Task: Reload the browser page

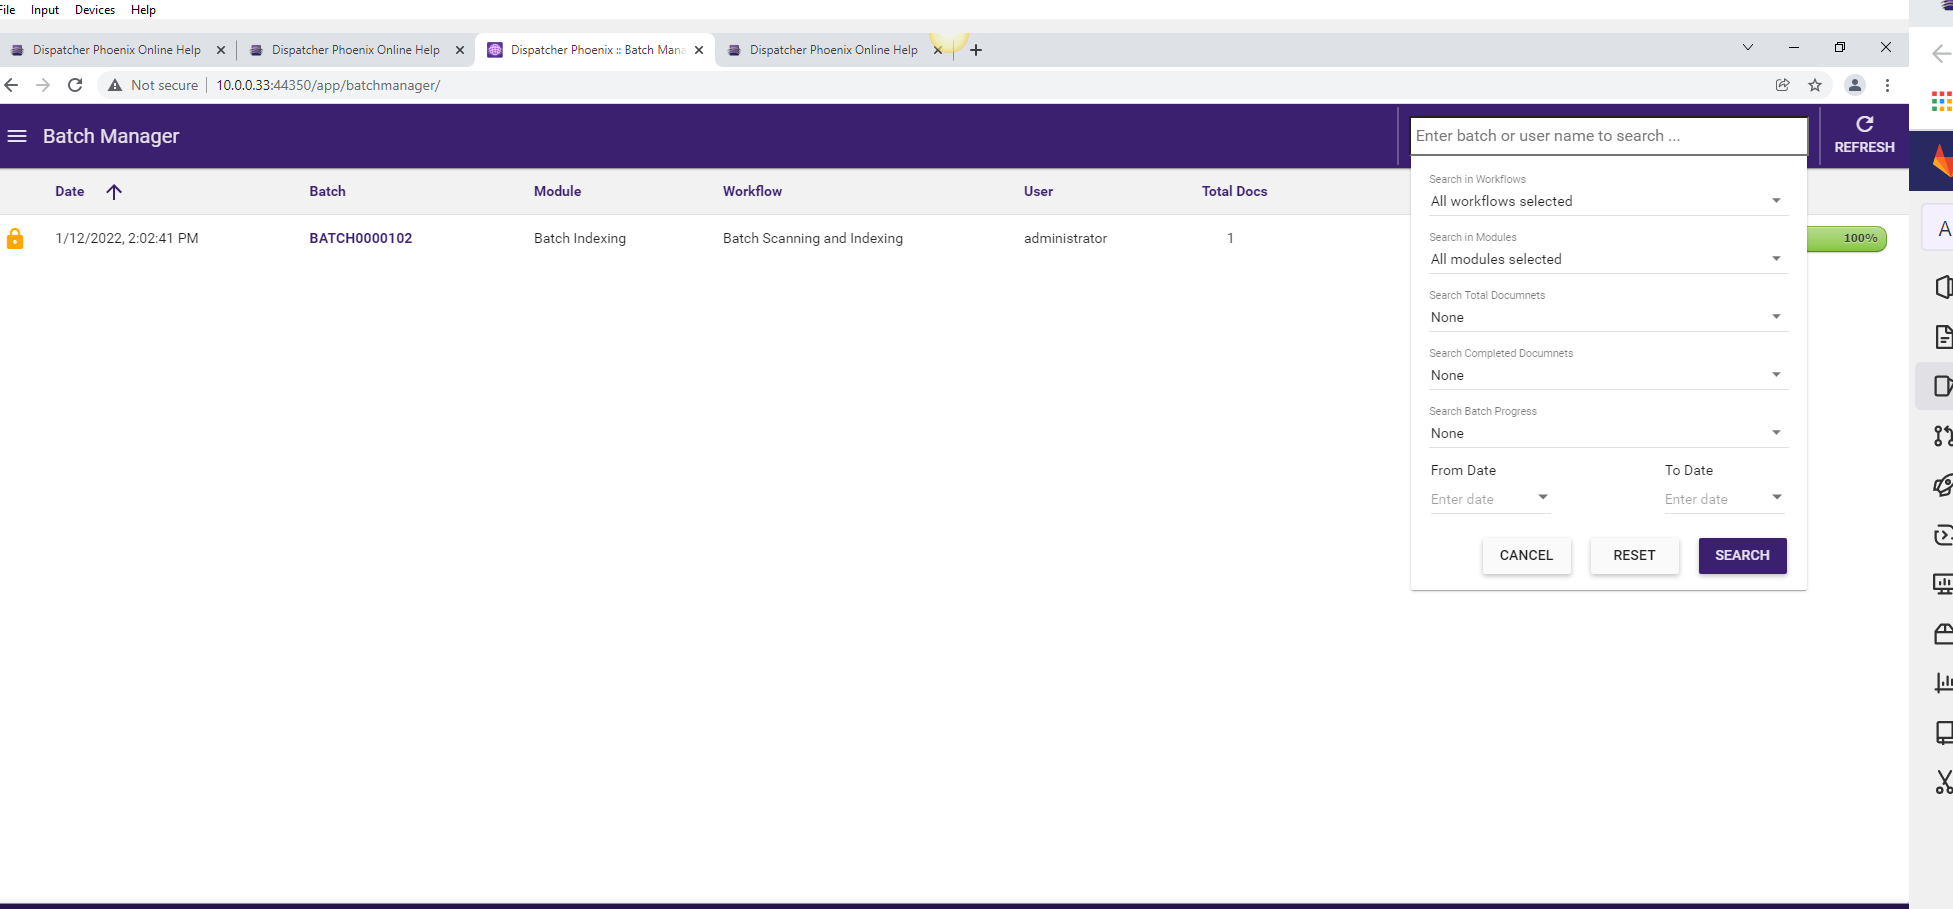Action: (x=75, y=85)
